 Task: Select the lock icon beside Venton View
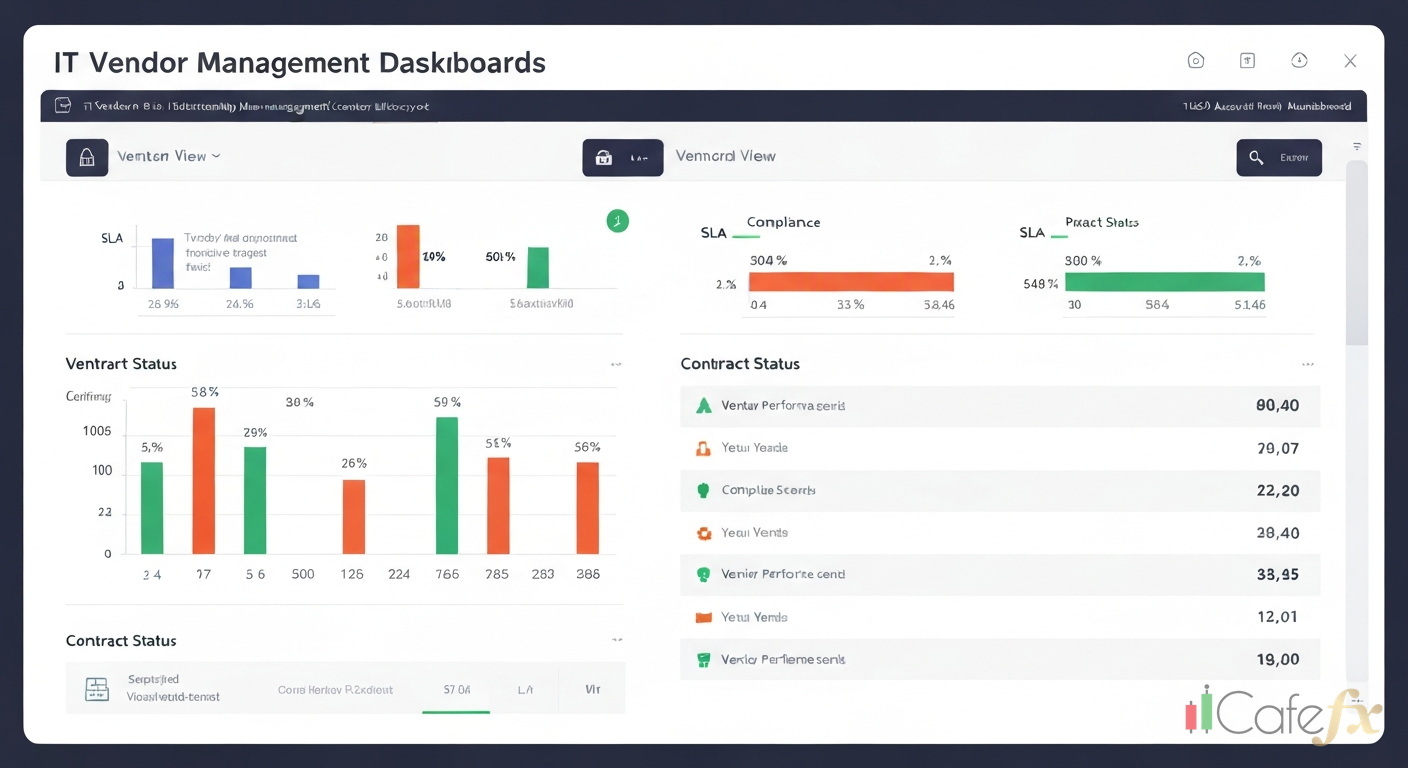tap(87, 157)
